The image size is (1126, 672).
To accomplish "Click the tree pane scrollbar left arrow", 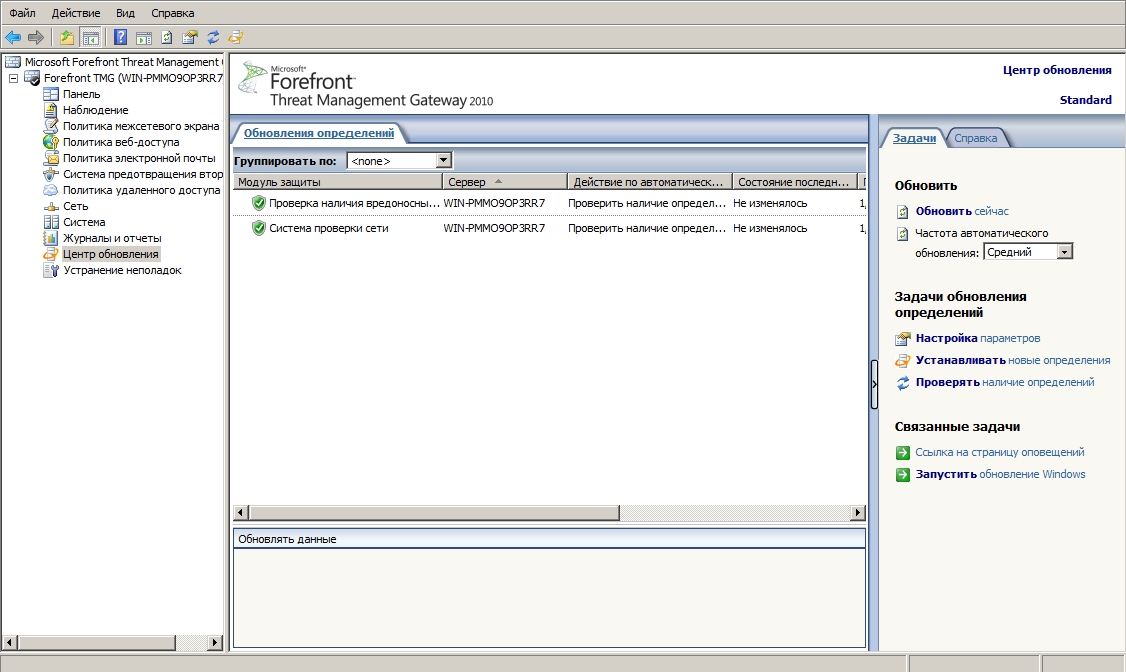I will (x=10, y=643).
